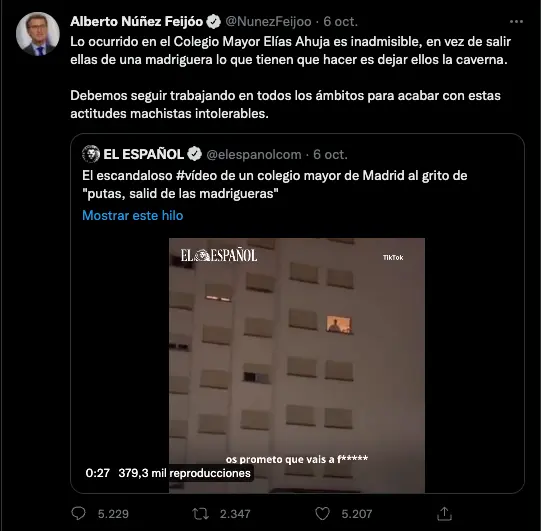
Task: Click the verified badge next to EL ESPAÑOL
Action: coord(195,154)
